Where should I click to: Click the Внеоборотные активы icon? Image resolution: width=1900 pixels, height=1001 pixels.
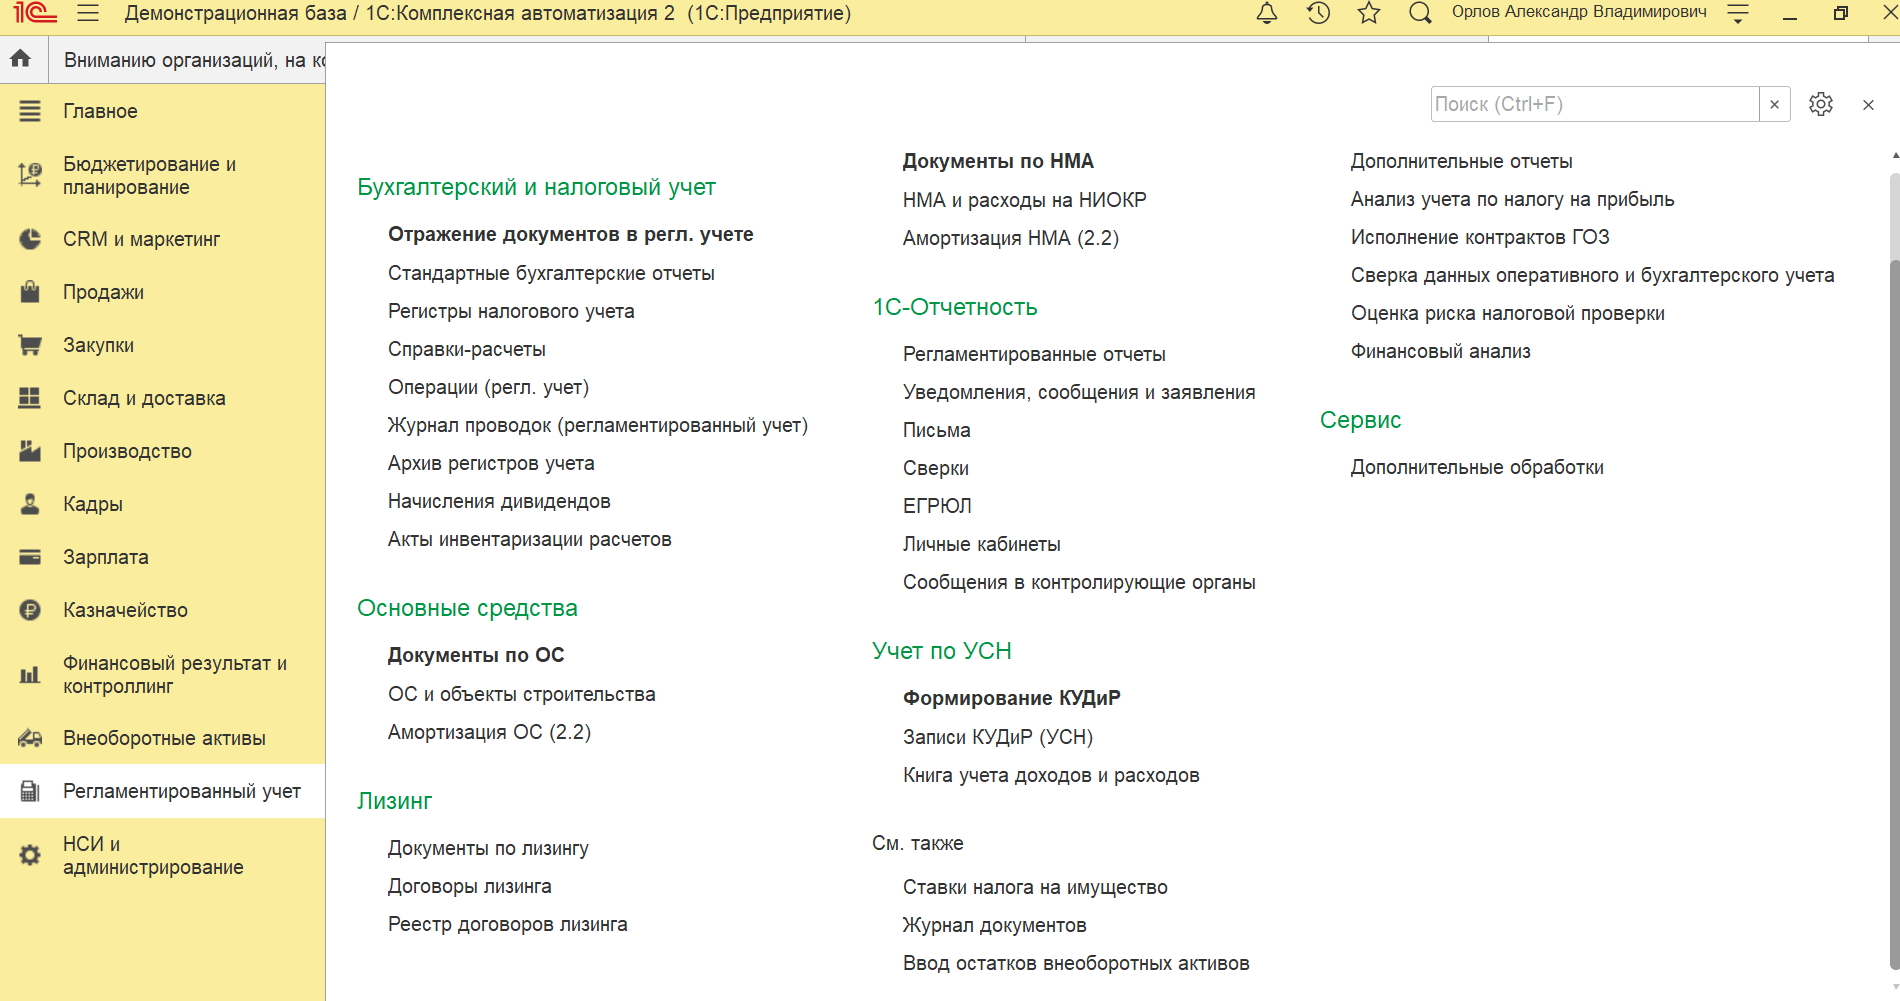(30, 738)
